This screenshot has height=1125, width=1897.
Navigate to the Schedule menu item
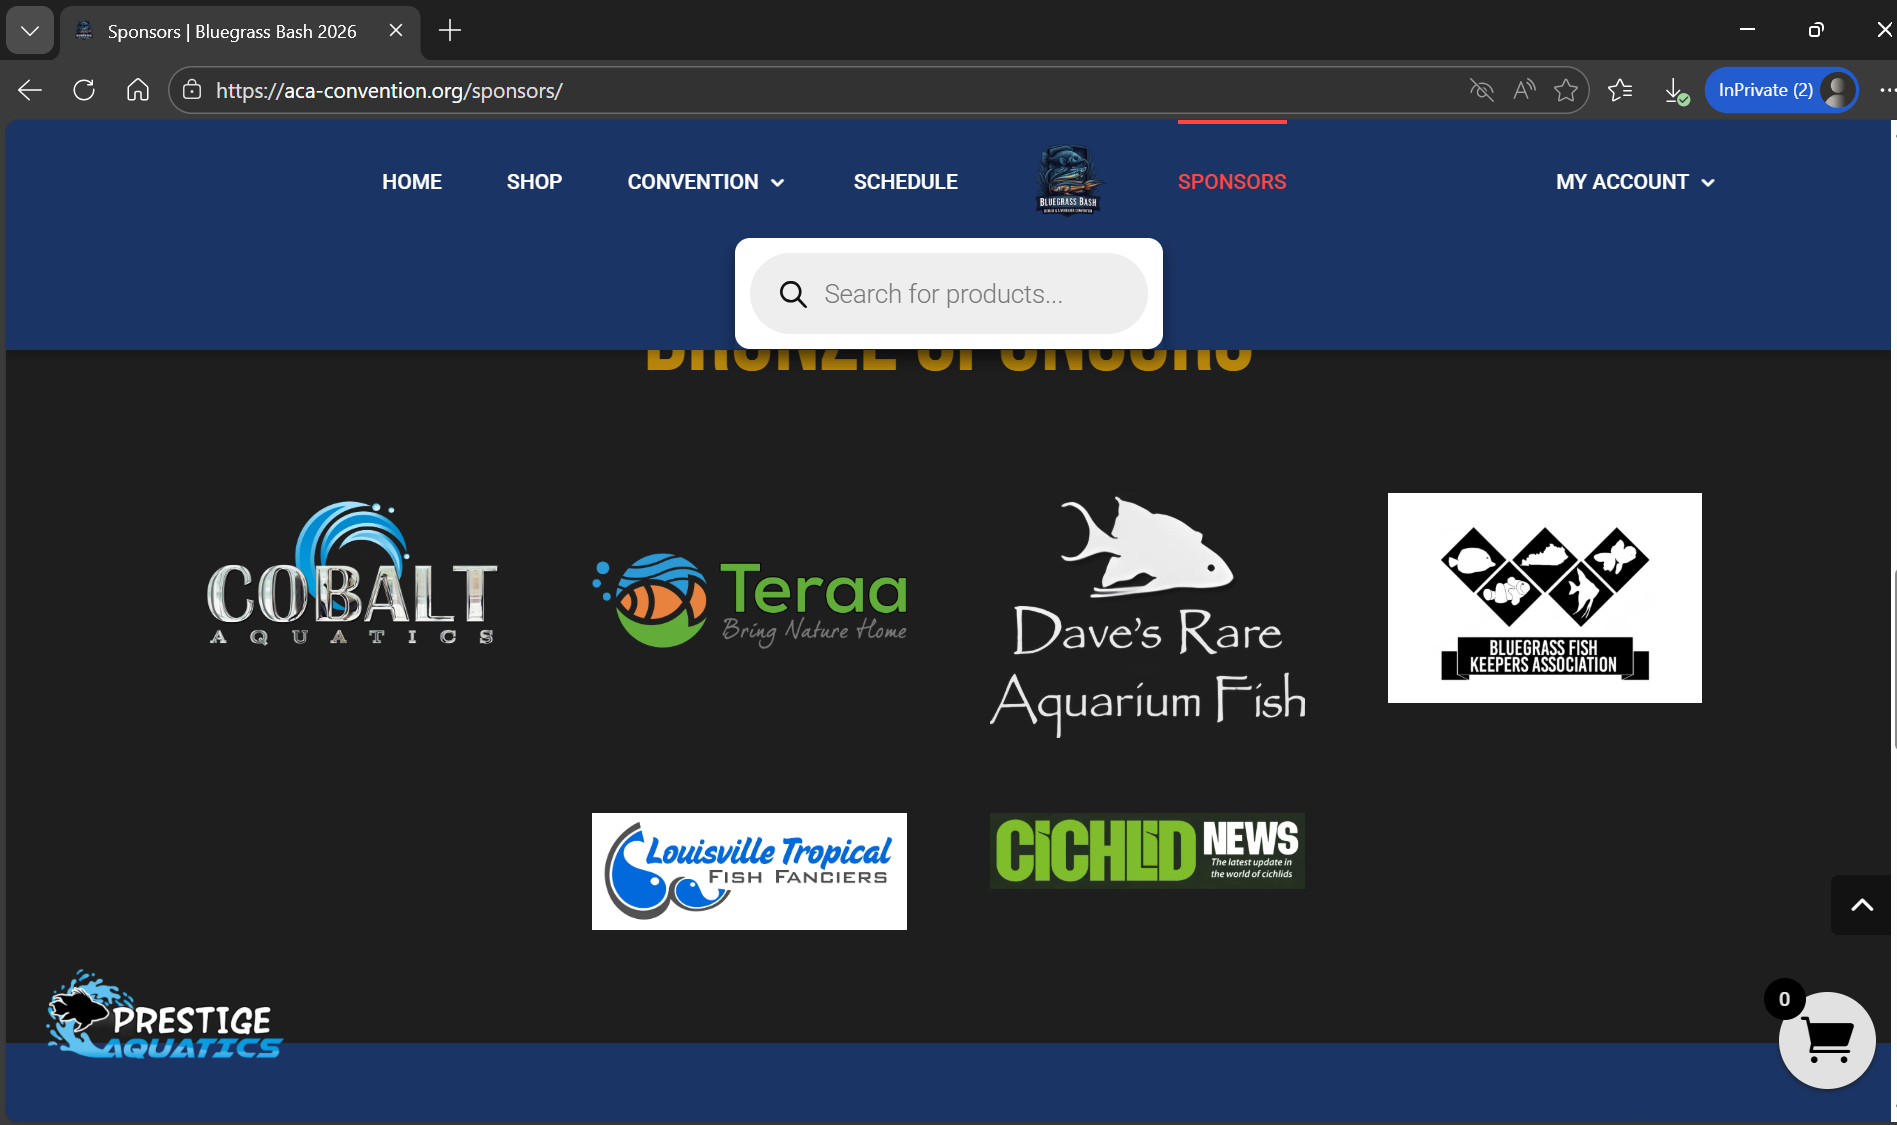[905, 182]
